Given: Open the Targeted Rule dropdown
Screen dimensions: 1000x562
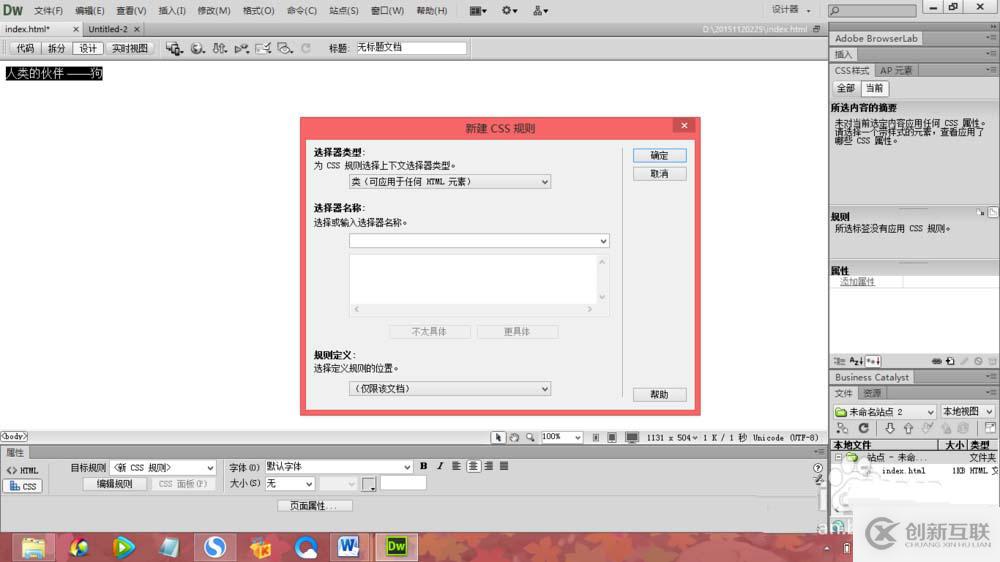Looking at the screenshot, I should coord(163,468).
